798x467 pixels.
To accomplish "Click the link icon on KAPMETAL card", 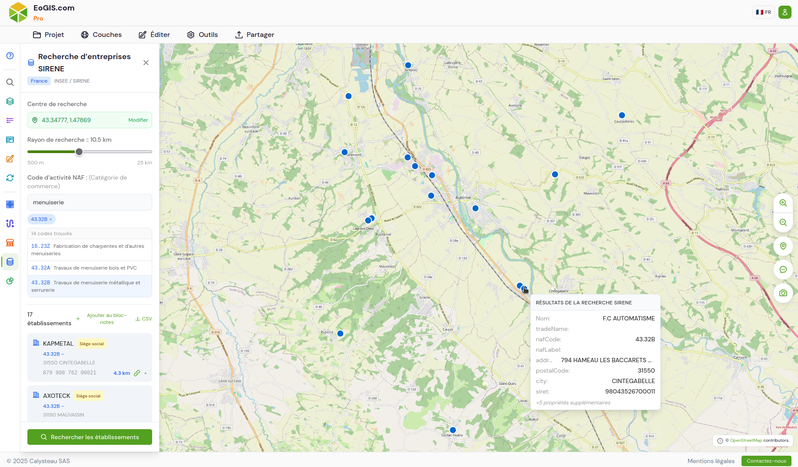I will pyautogui.click(x=137, y=373).
